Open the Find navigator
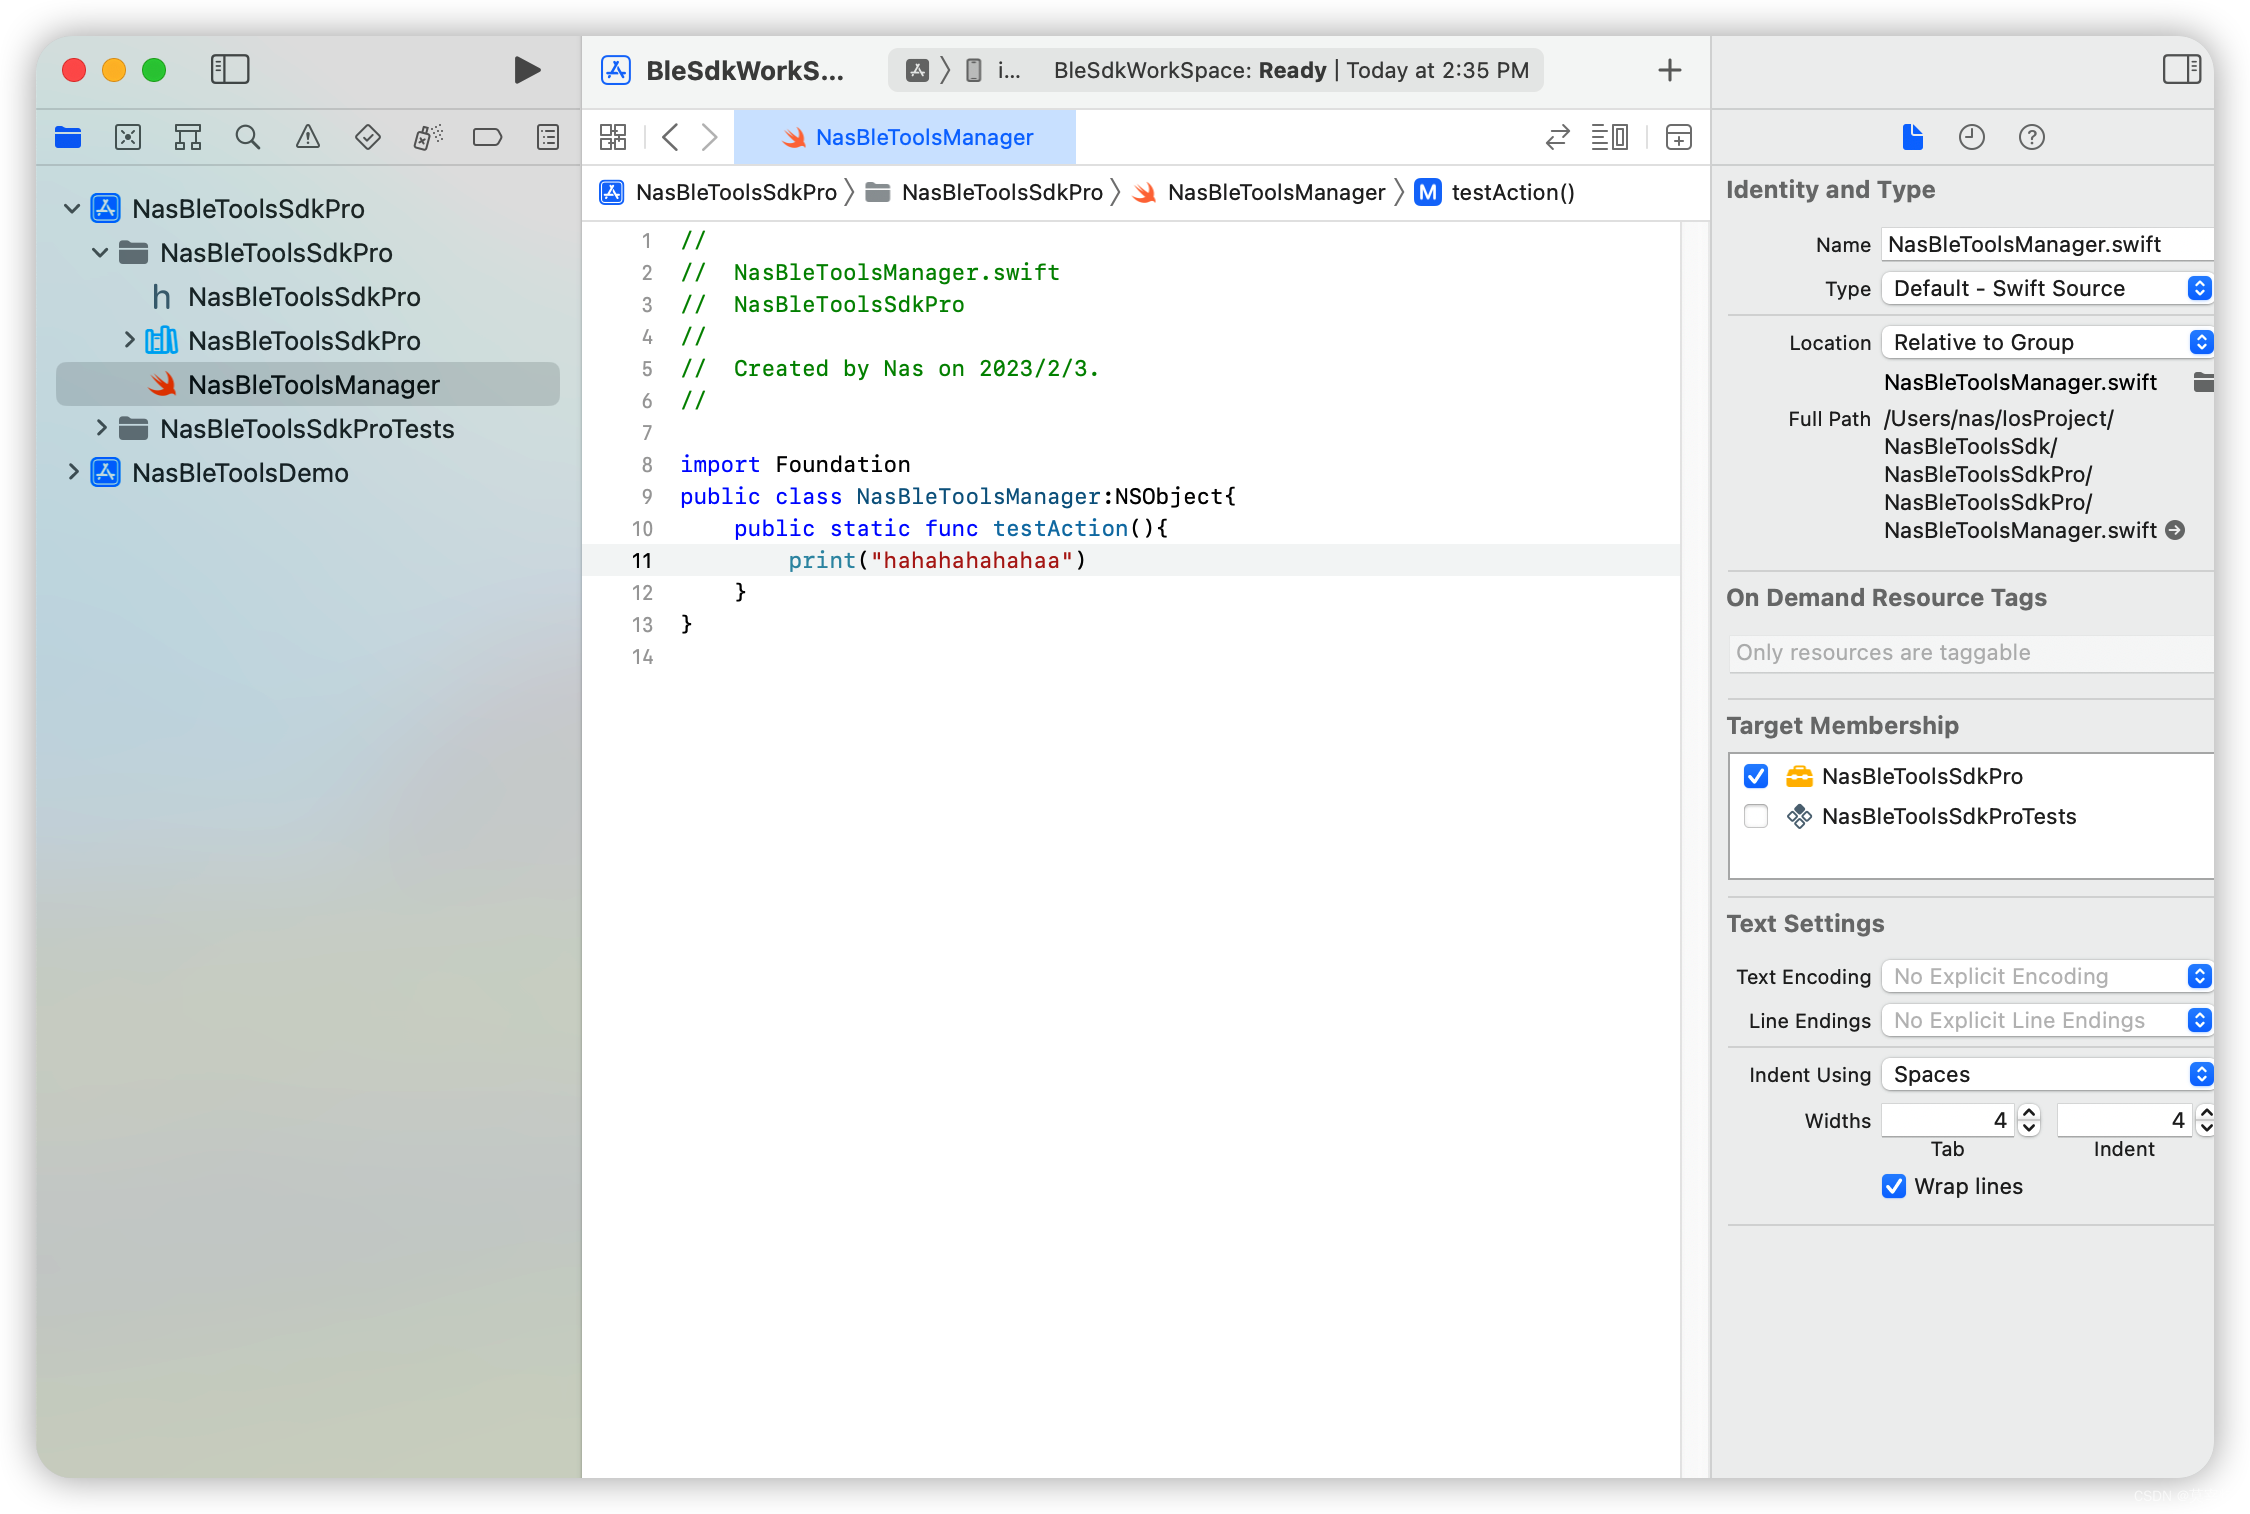 tap(247, 137)
